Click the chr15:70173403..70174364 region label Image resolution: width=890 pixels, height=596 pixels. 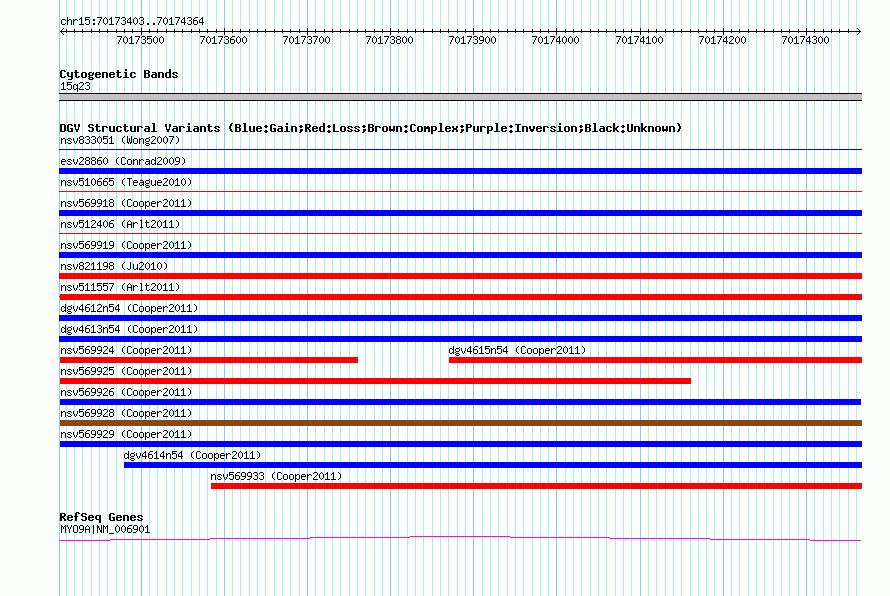point(132,22)
